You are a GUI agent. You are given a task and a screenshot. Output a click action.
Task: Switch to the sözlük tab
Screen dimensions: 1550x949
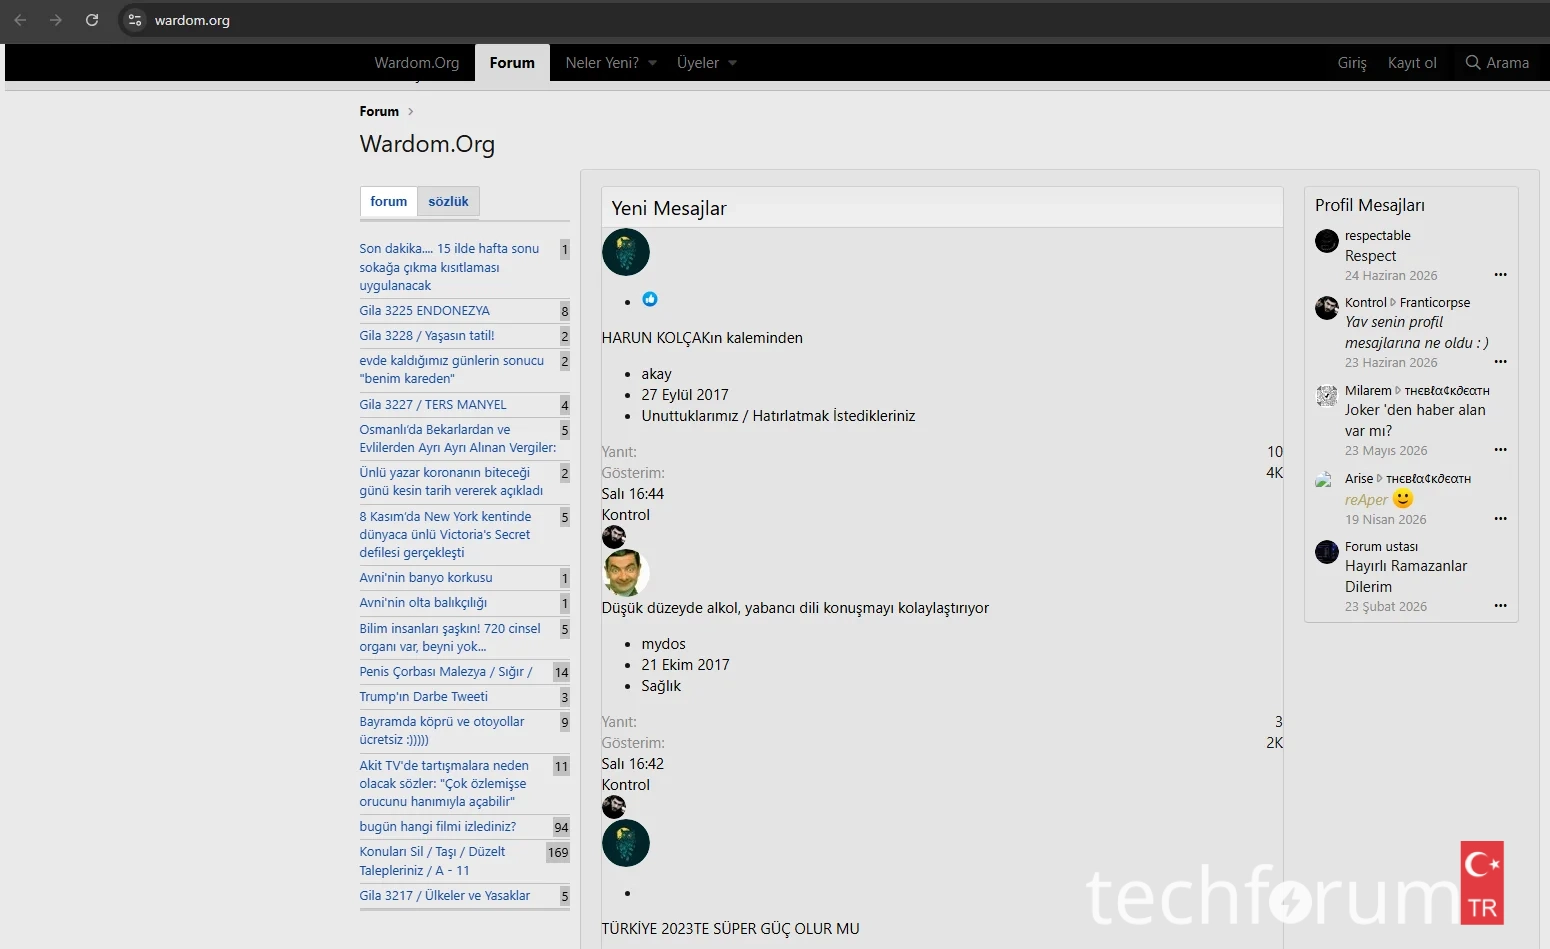click(448, 201)
